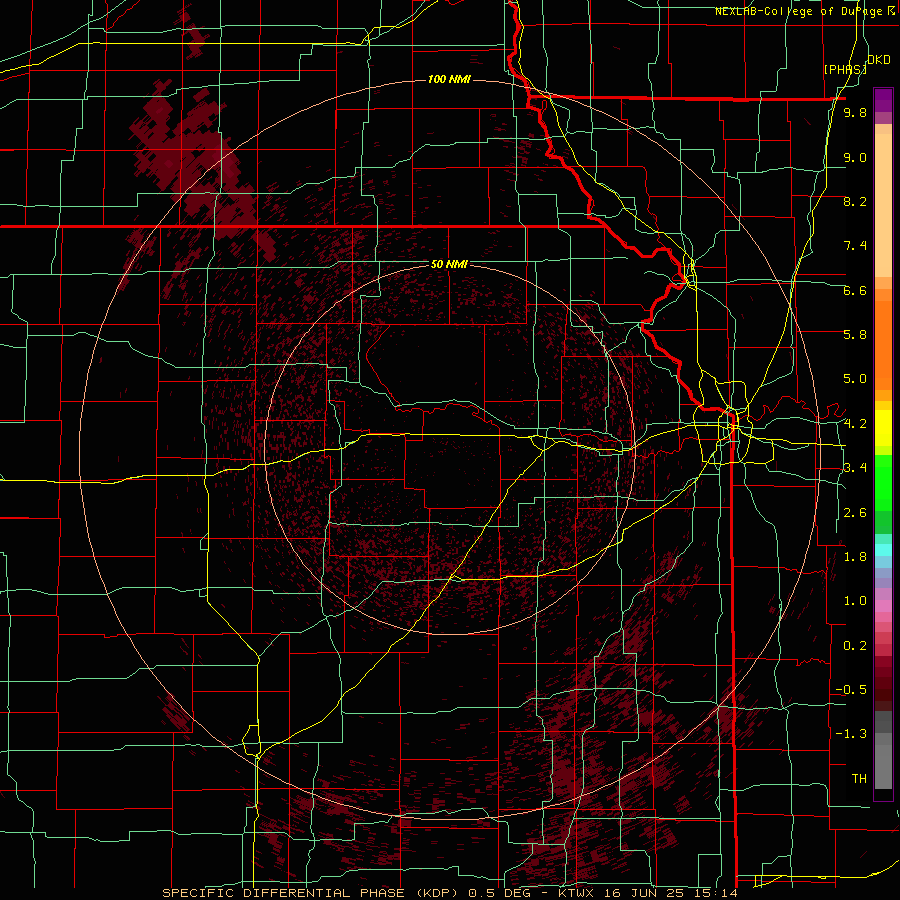900x900 pixels.
Task: Click the -1.3 value on color scale
Action: click(x=851, y=734)
